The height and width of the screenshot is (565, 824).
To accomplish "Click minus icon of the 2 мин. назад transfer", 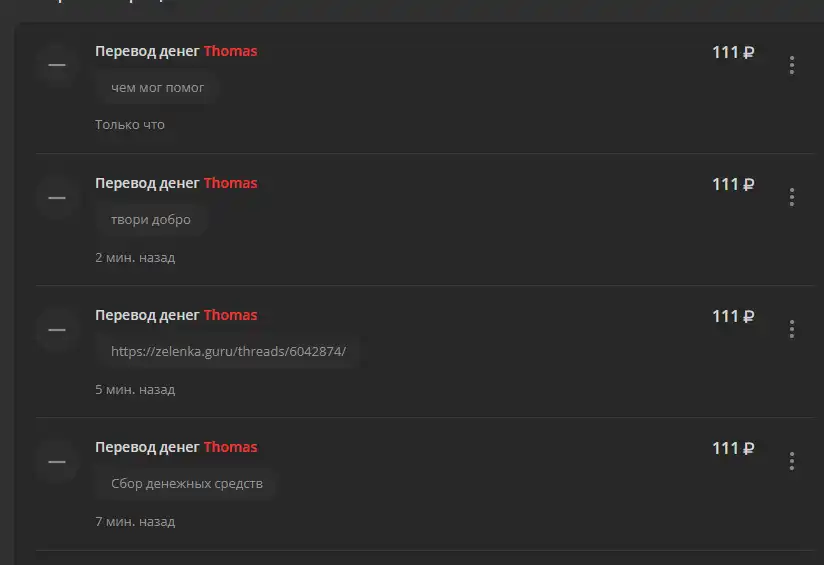I will (57, 198).
